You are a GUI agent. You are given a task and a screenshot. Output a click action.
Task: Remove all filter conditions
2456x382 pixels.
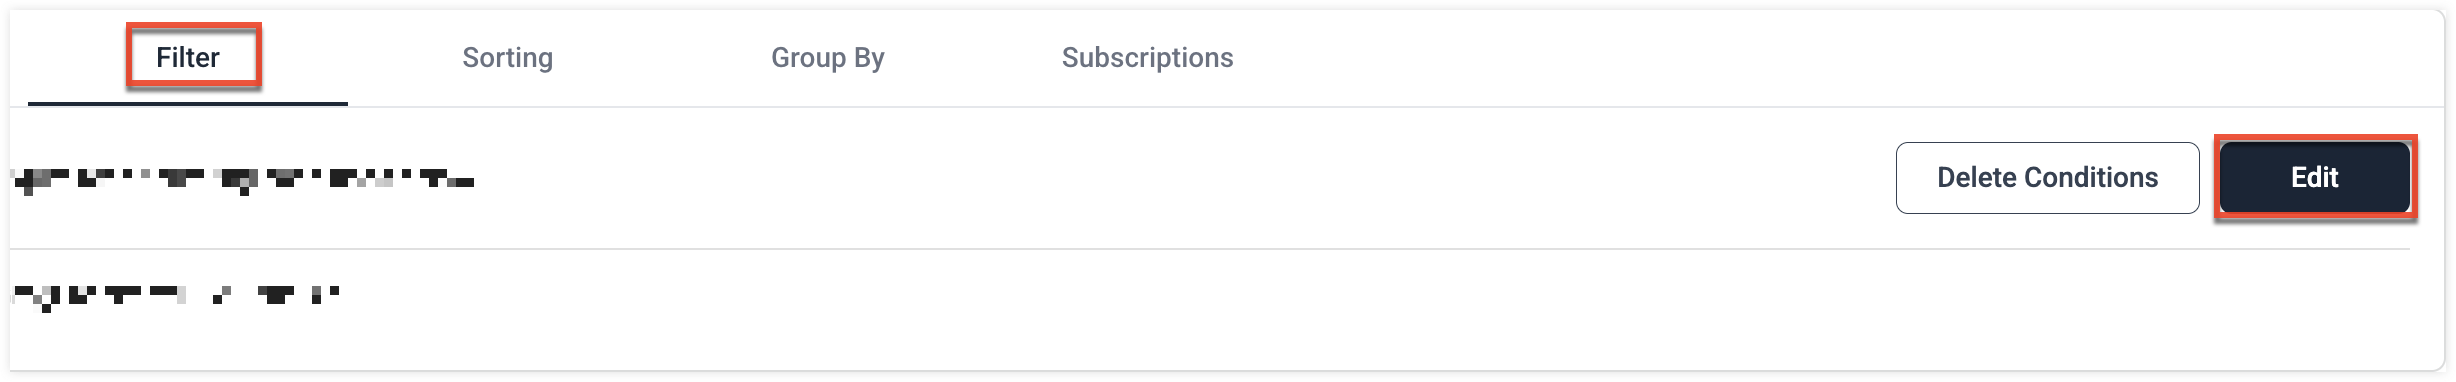pos(2047,178)
